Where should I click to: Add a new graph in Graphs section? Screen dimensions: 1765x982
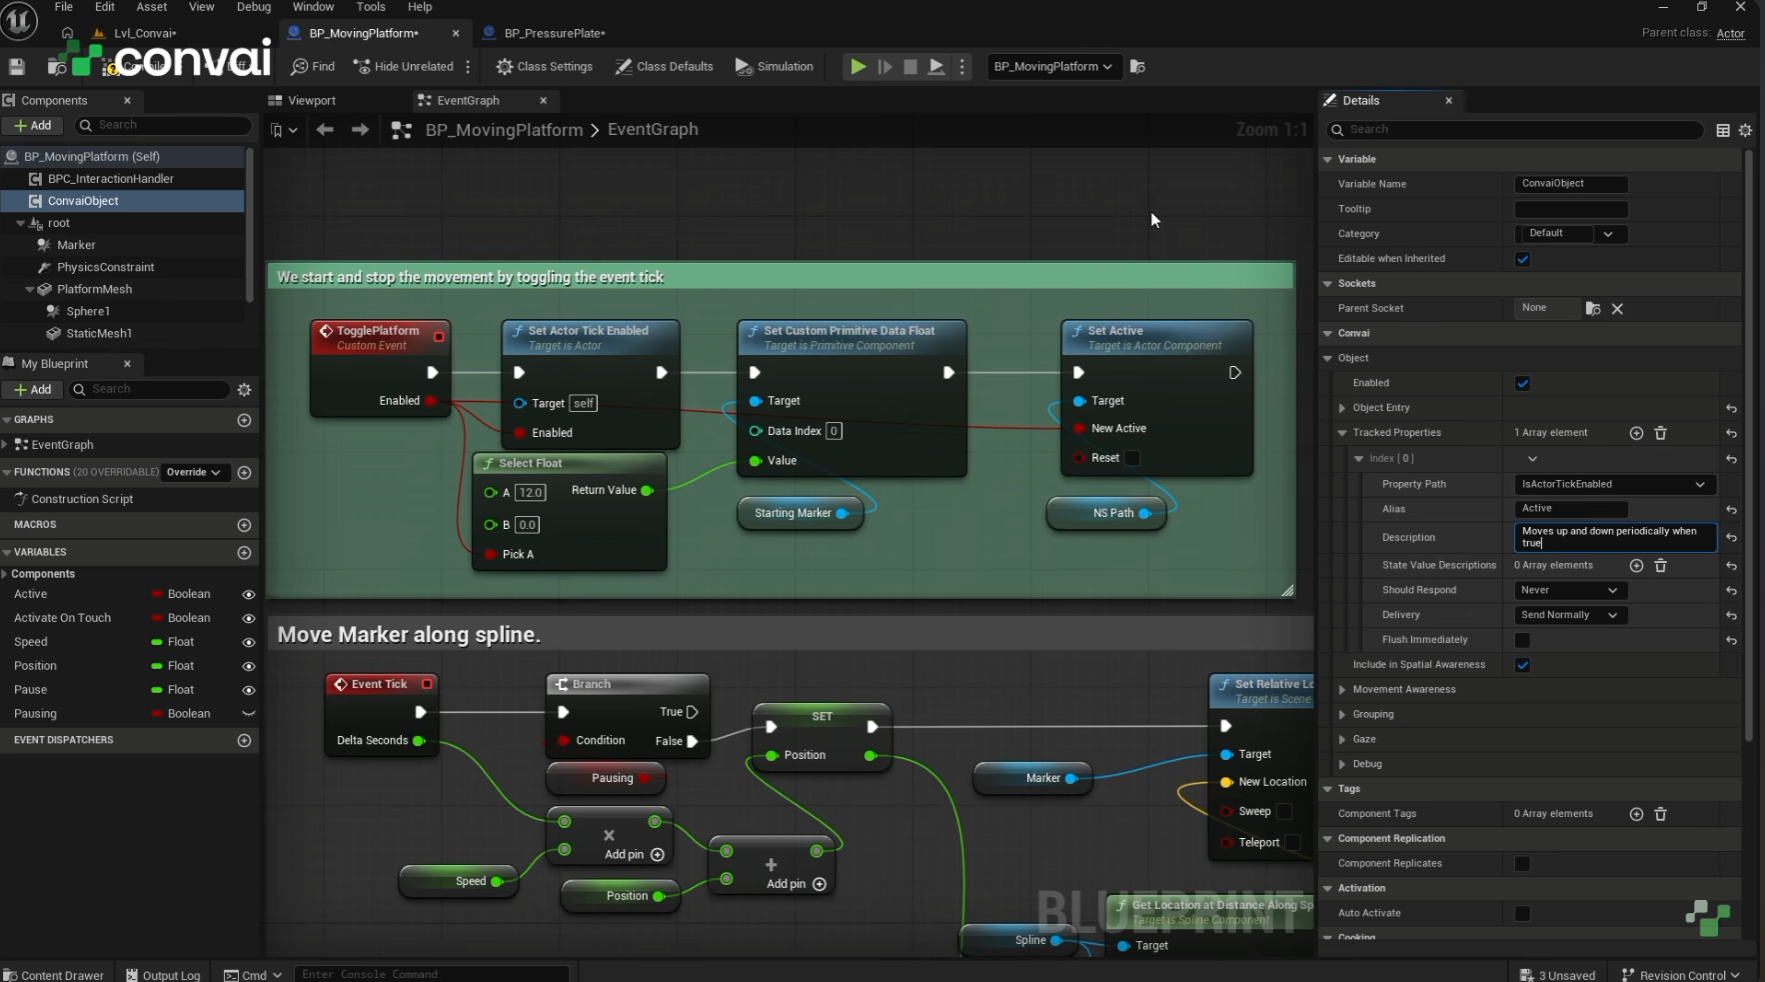click(x=244, y=420)
